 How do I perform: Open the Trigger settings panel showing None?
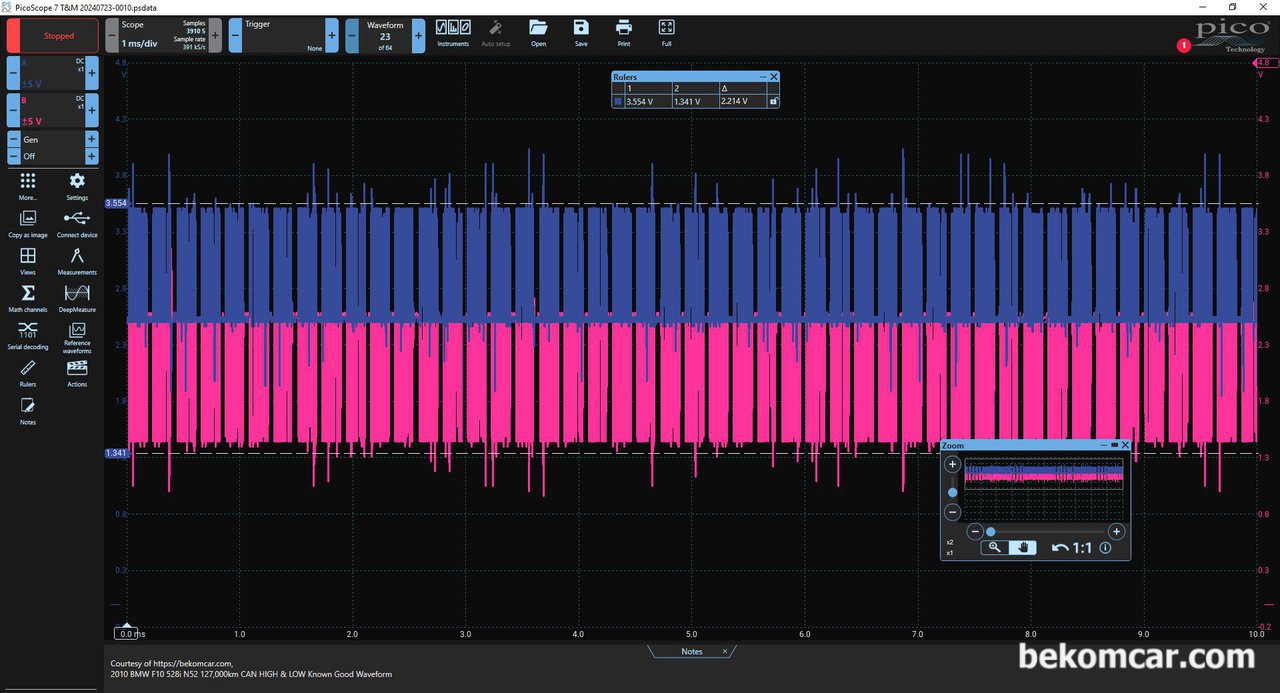pyautogui.click(x=284, y=35)
